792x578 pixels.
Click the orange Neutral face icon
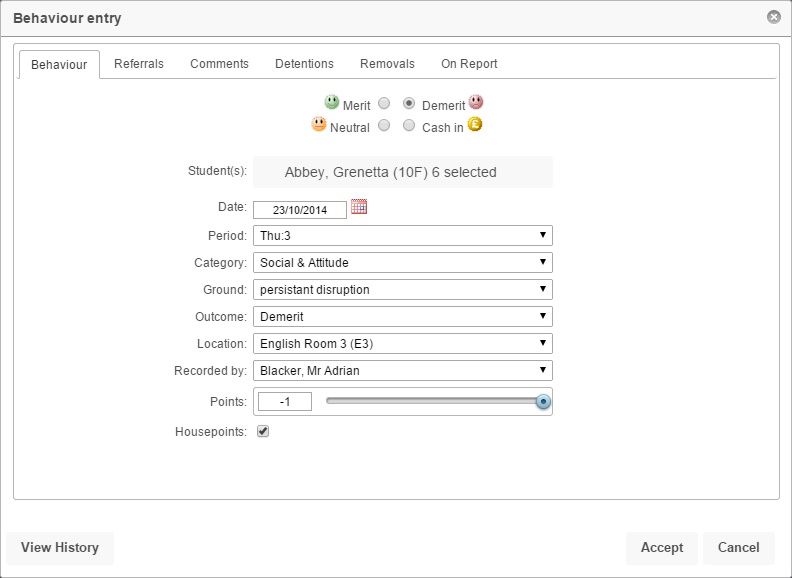click(x=319, y=125)
